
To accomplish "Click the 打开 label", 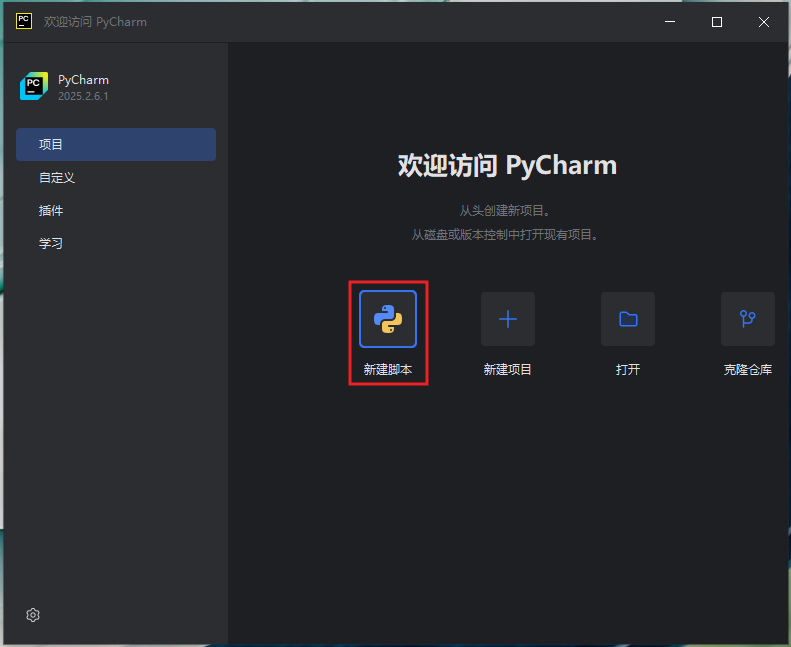I will (x=628, y=370).
